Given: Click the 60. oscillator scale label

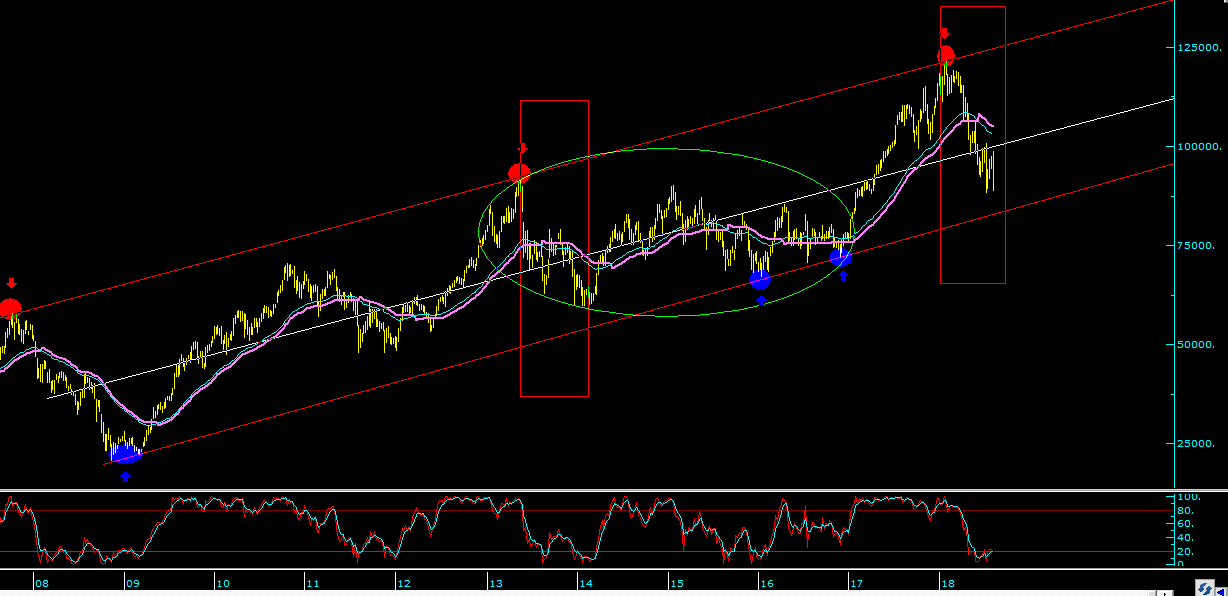Looking at the screenshot, I should point(1187,524).
